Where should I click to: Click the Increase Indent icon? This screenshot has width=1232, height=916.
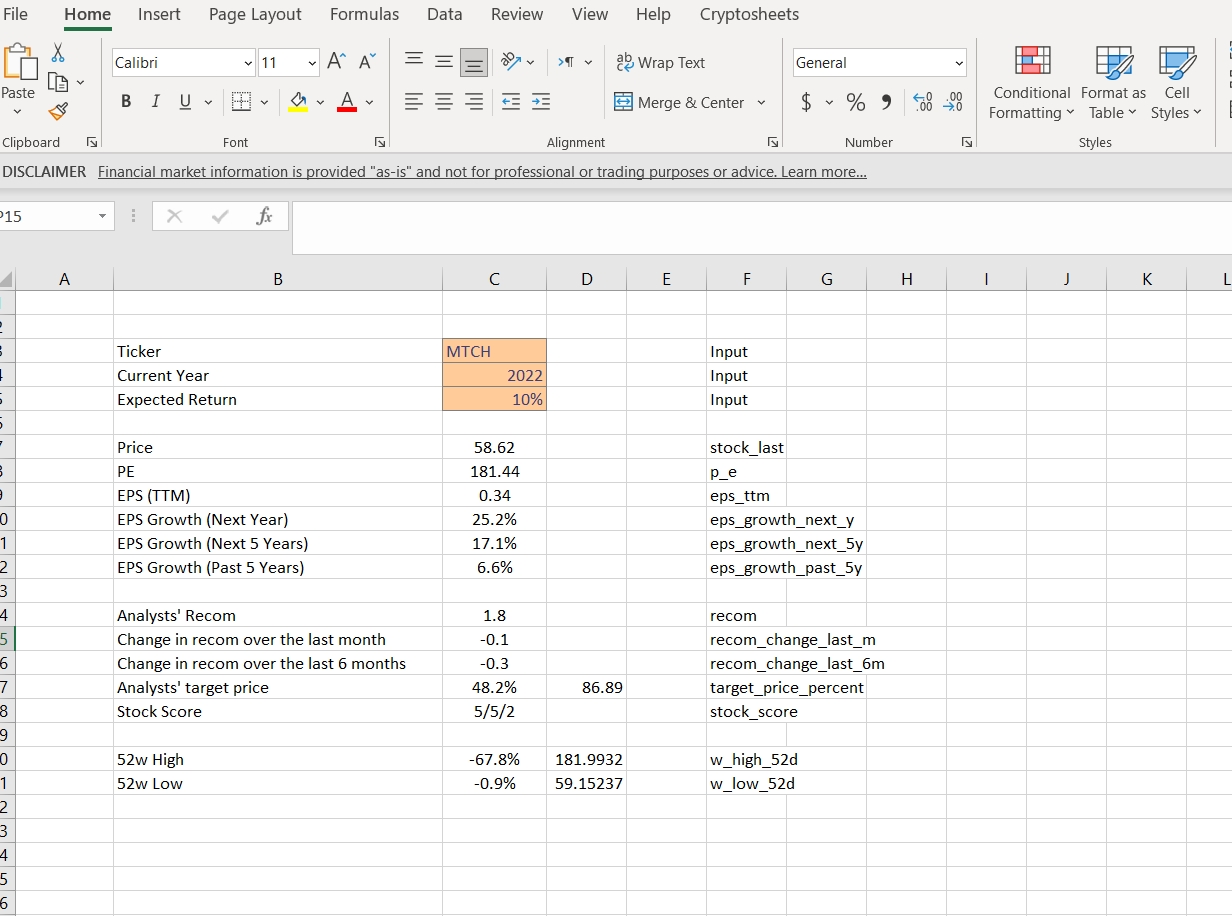540,102
